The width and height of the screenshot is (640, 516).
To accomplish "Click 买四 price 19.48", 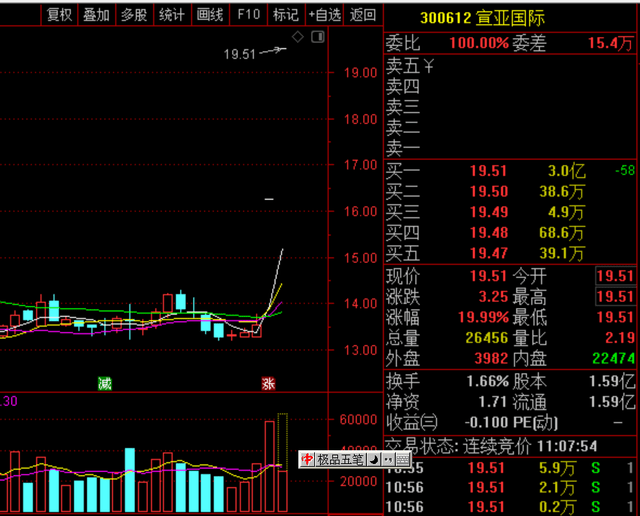I will (489, 233).
